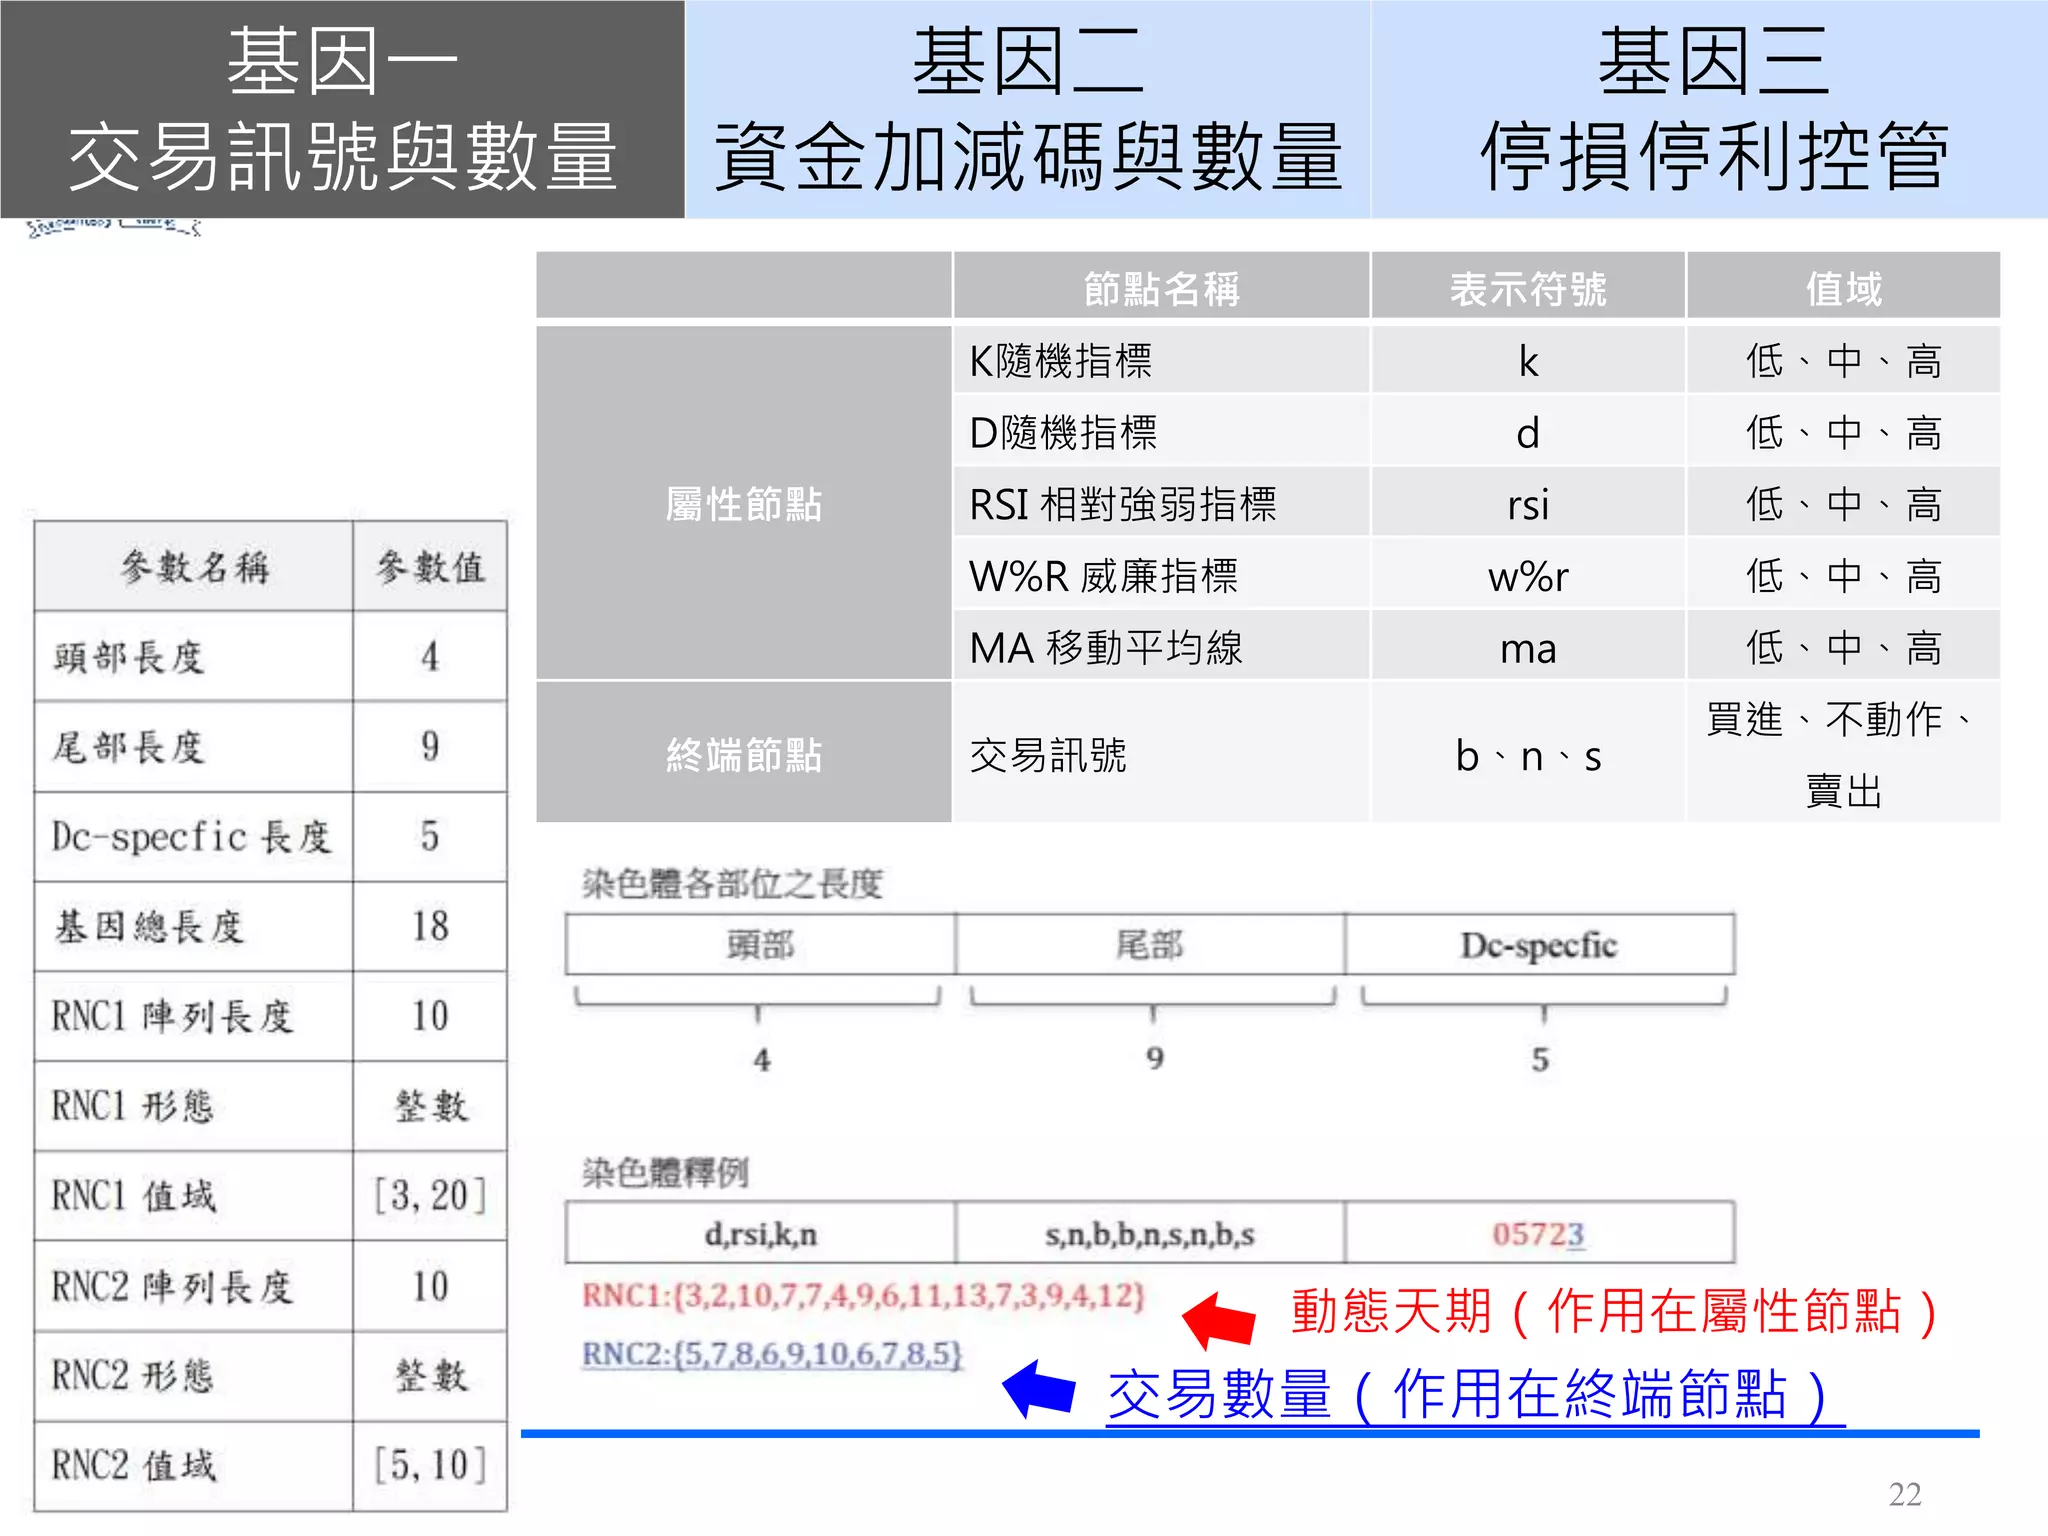Select the RNC2 陣列長度 parameter row
Viewport: 2048px width, 1536px height.
click(271, 1286)
